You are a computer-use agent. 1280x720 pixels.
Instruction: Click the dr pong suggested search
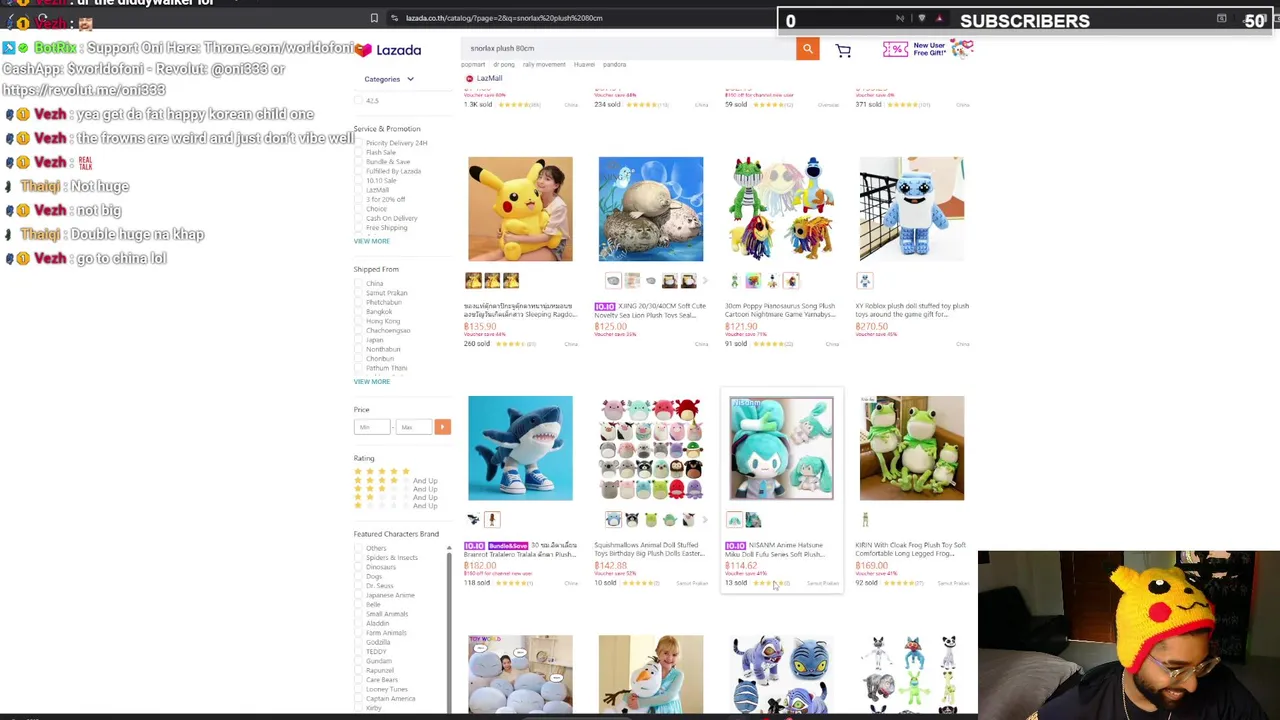tap(504, 65)
